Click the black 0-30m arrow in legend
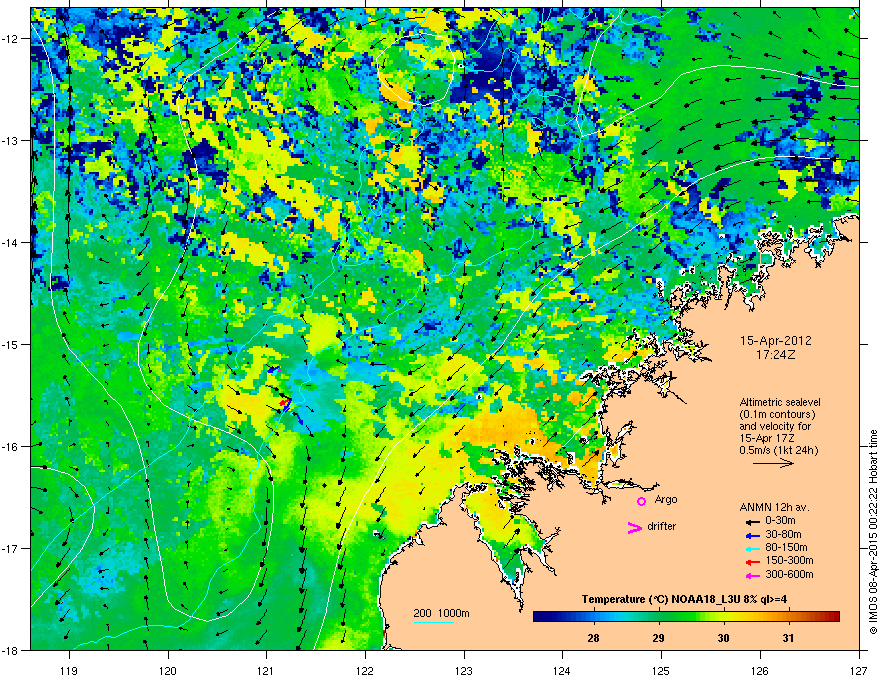 (752, 522)
